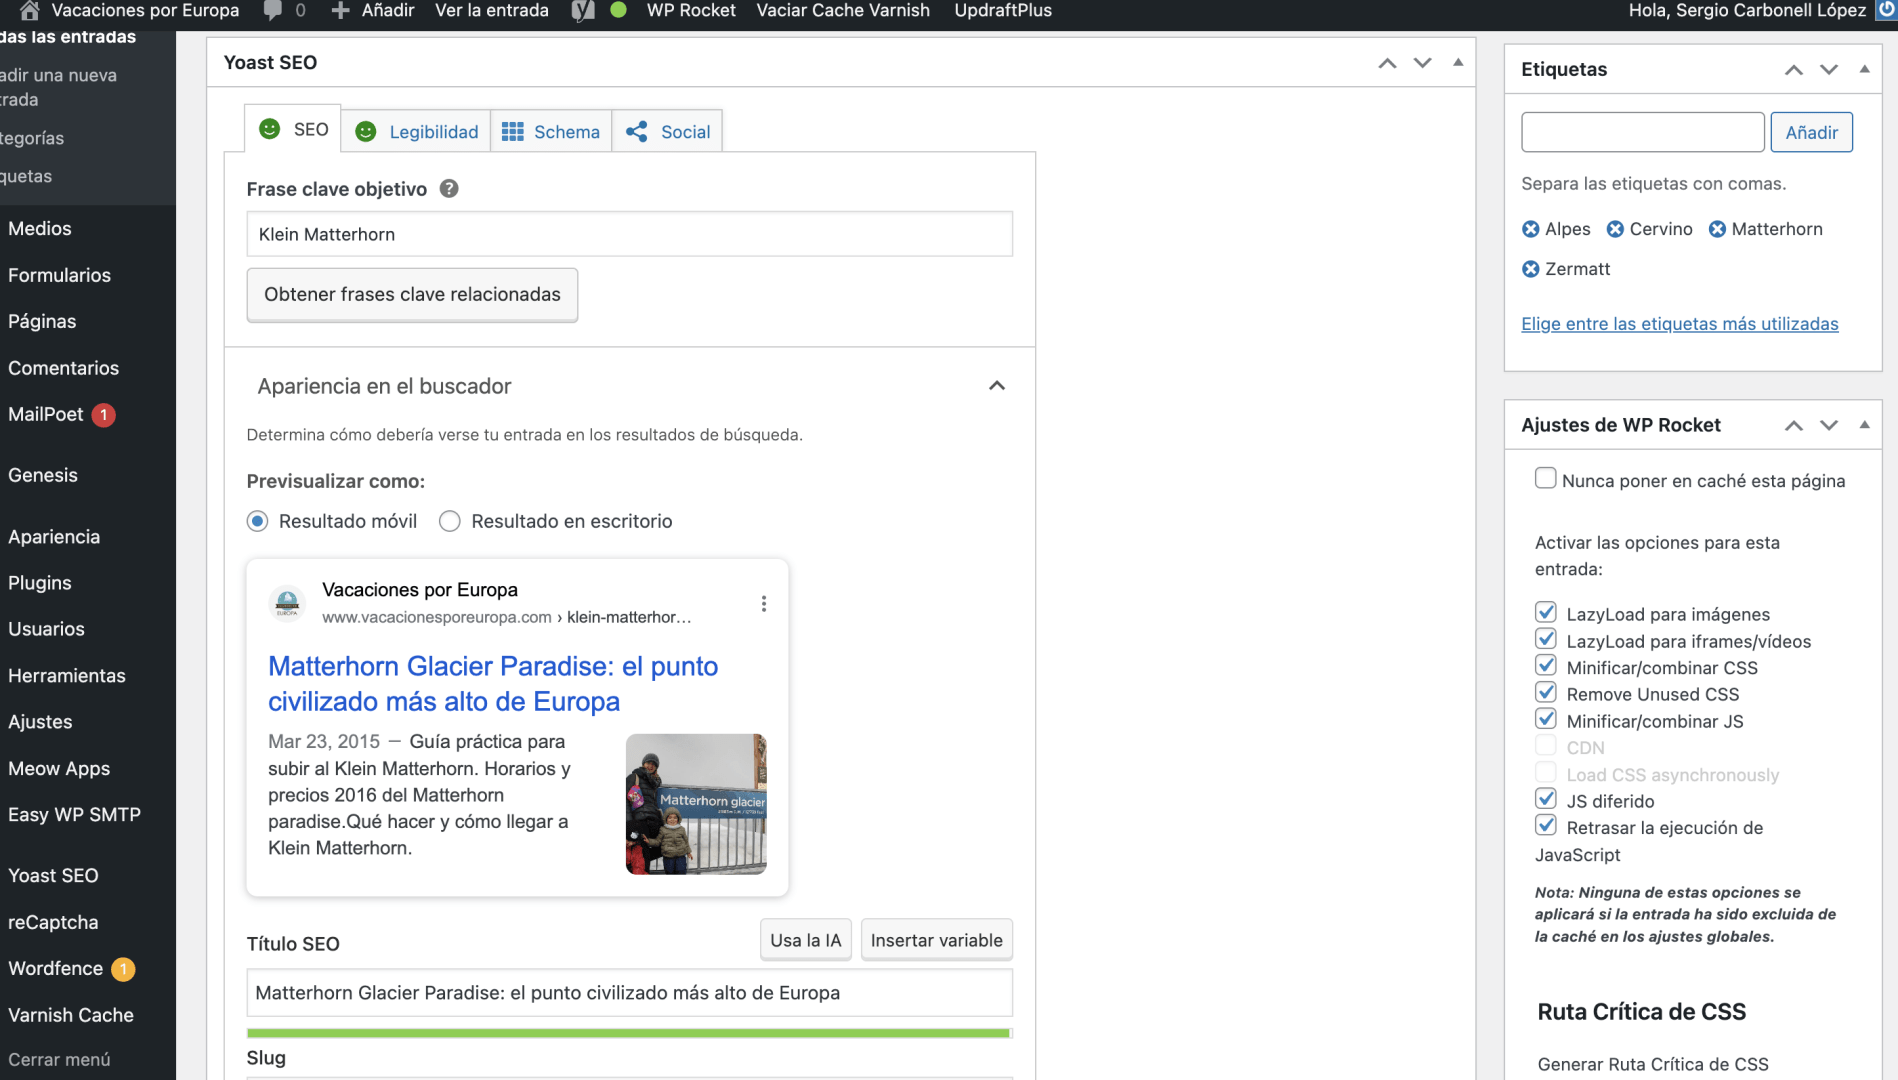Viewport: 1898px width, 1080px height.
Task: Select the Resultado móvil radio option
Action: [258, 521]
